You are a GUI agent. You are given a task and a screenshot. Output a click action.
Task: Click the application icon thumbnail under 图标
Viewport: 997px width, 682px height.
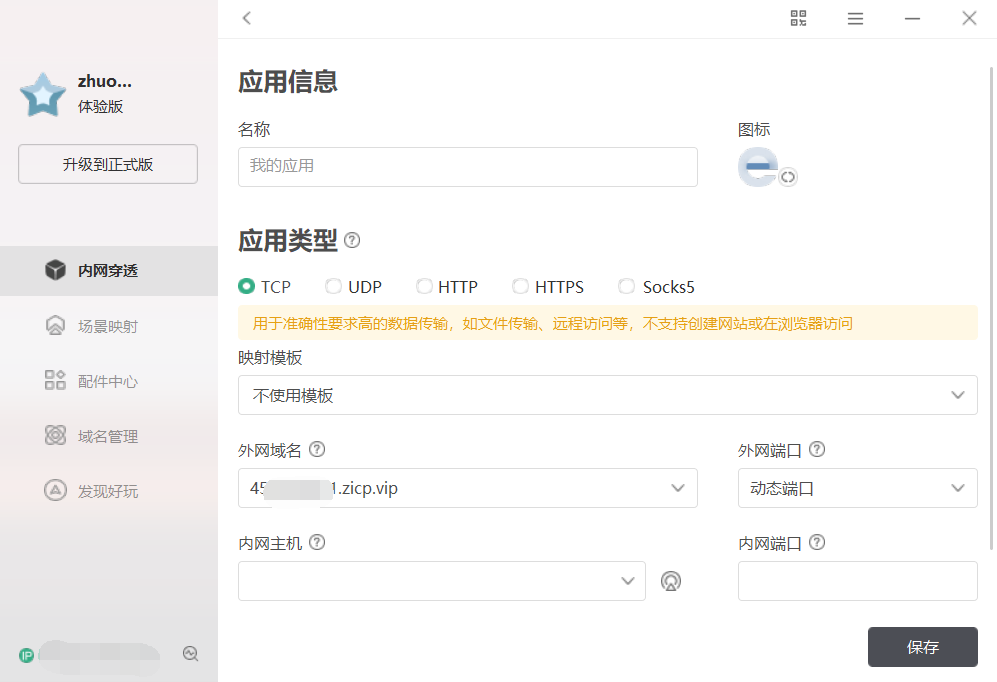click(x=758, y=167)
